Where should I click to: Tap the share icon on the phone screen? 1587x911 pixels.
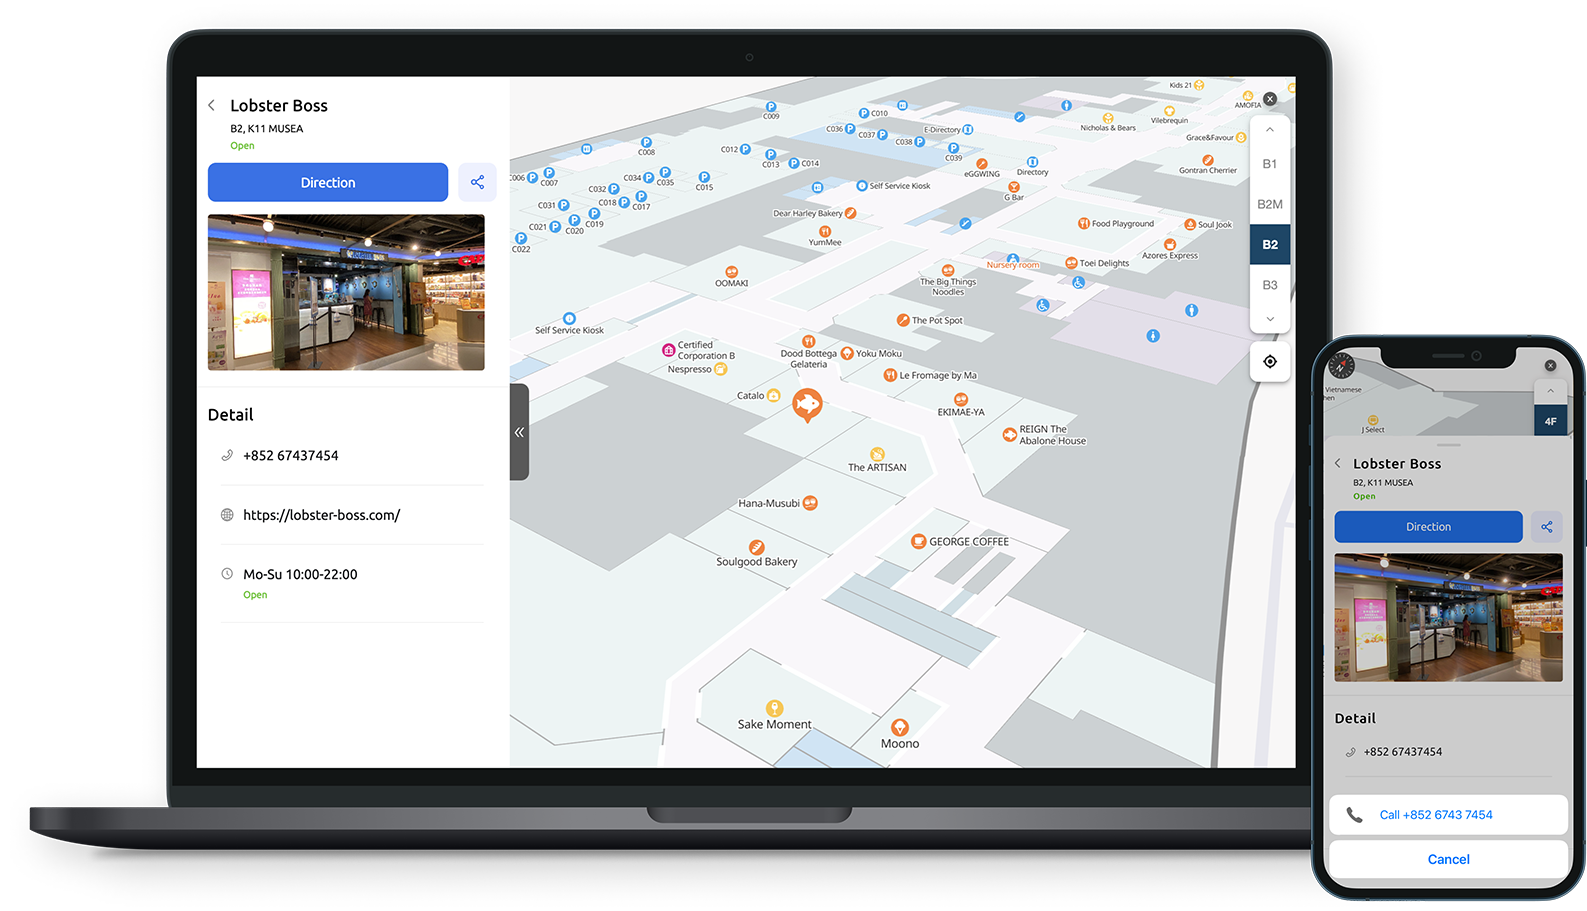(1546, 527)
